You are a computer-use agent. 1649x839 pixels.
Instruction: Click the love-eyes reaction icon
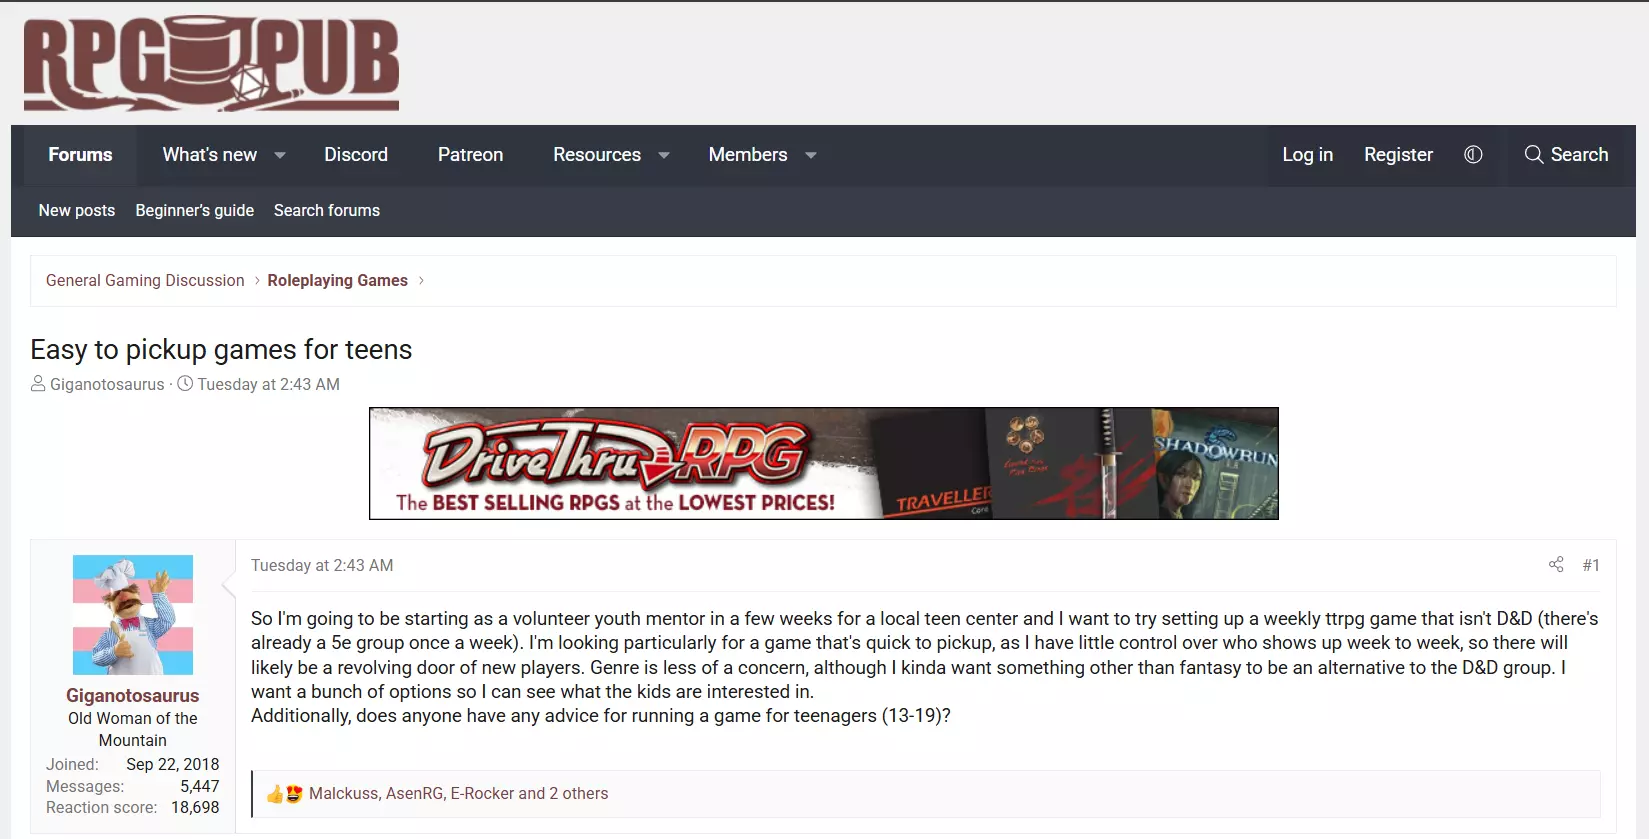[x=294, y=794]
